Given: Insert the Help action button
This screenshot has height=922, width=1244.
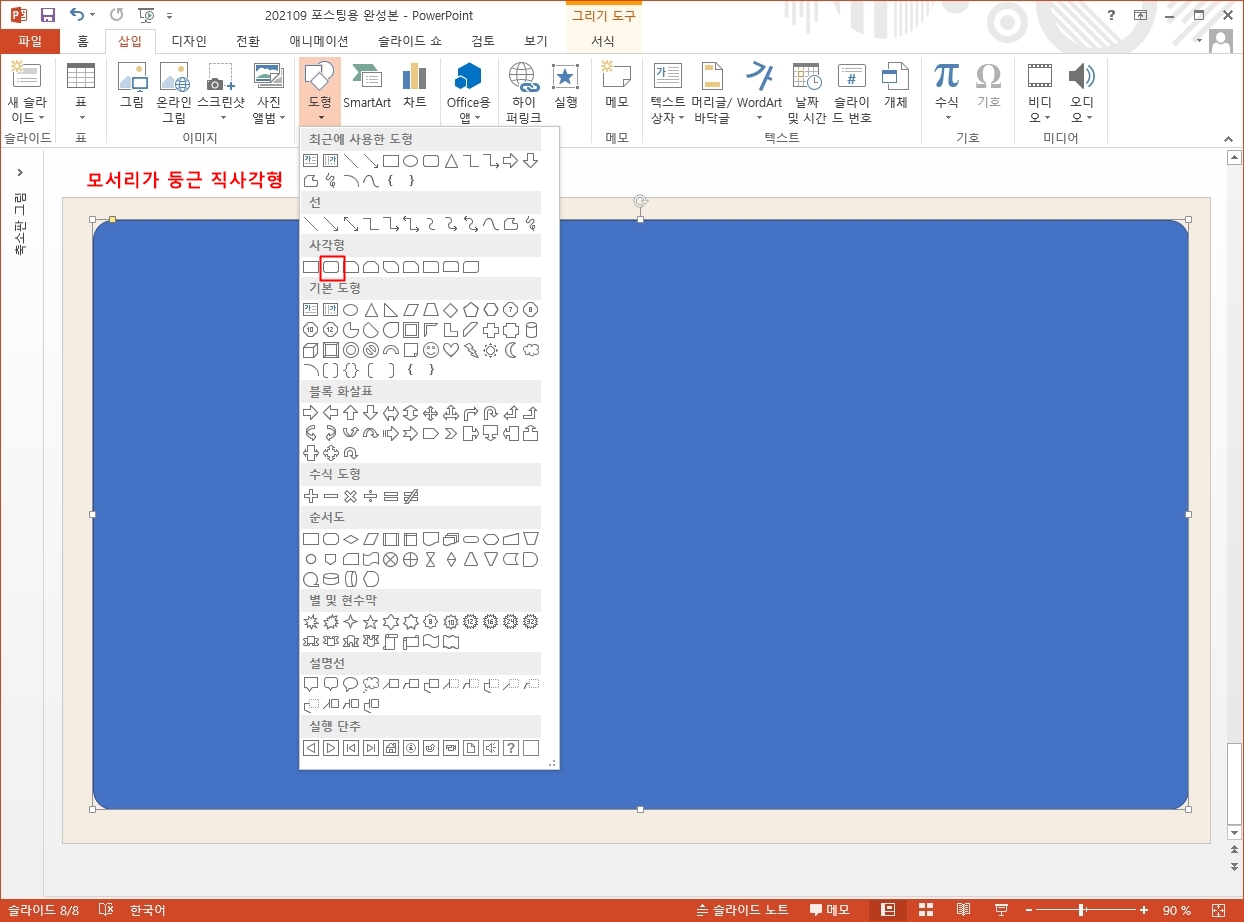Looking at the screenshot, I should tap(511, 747).
